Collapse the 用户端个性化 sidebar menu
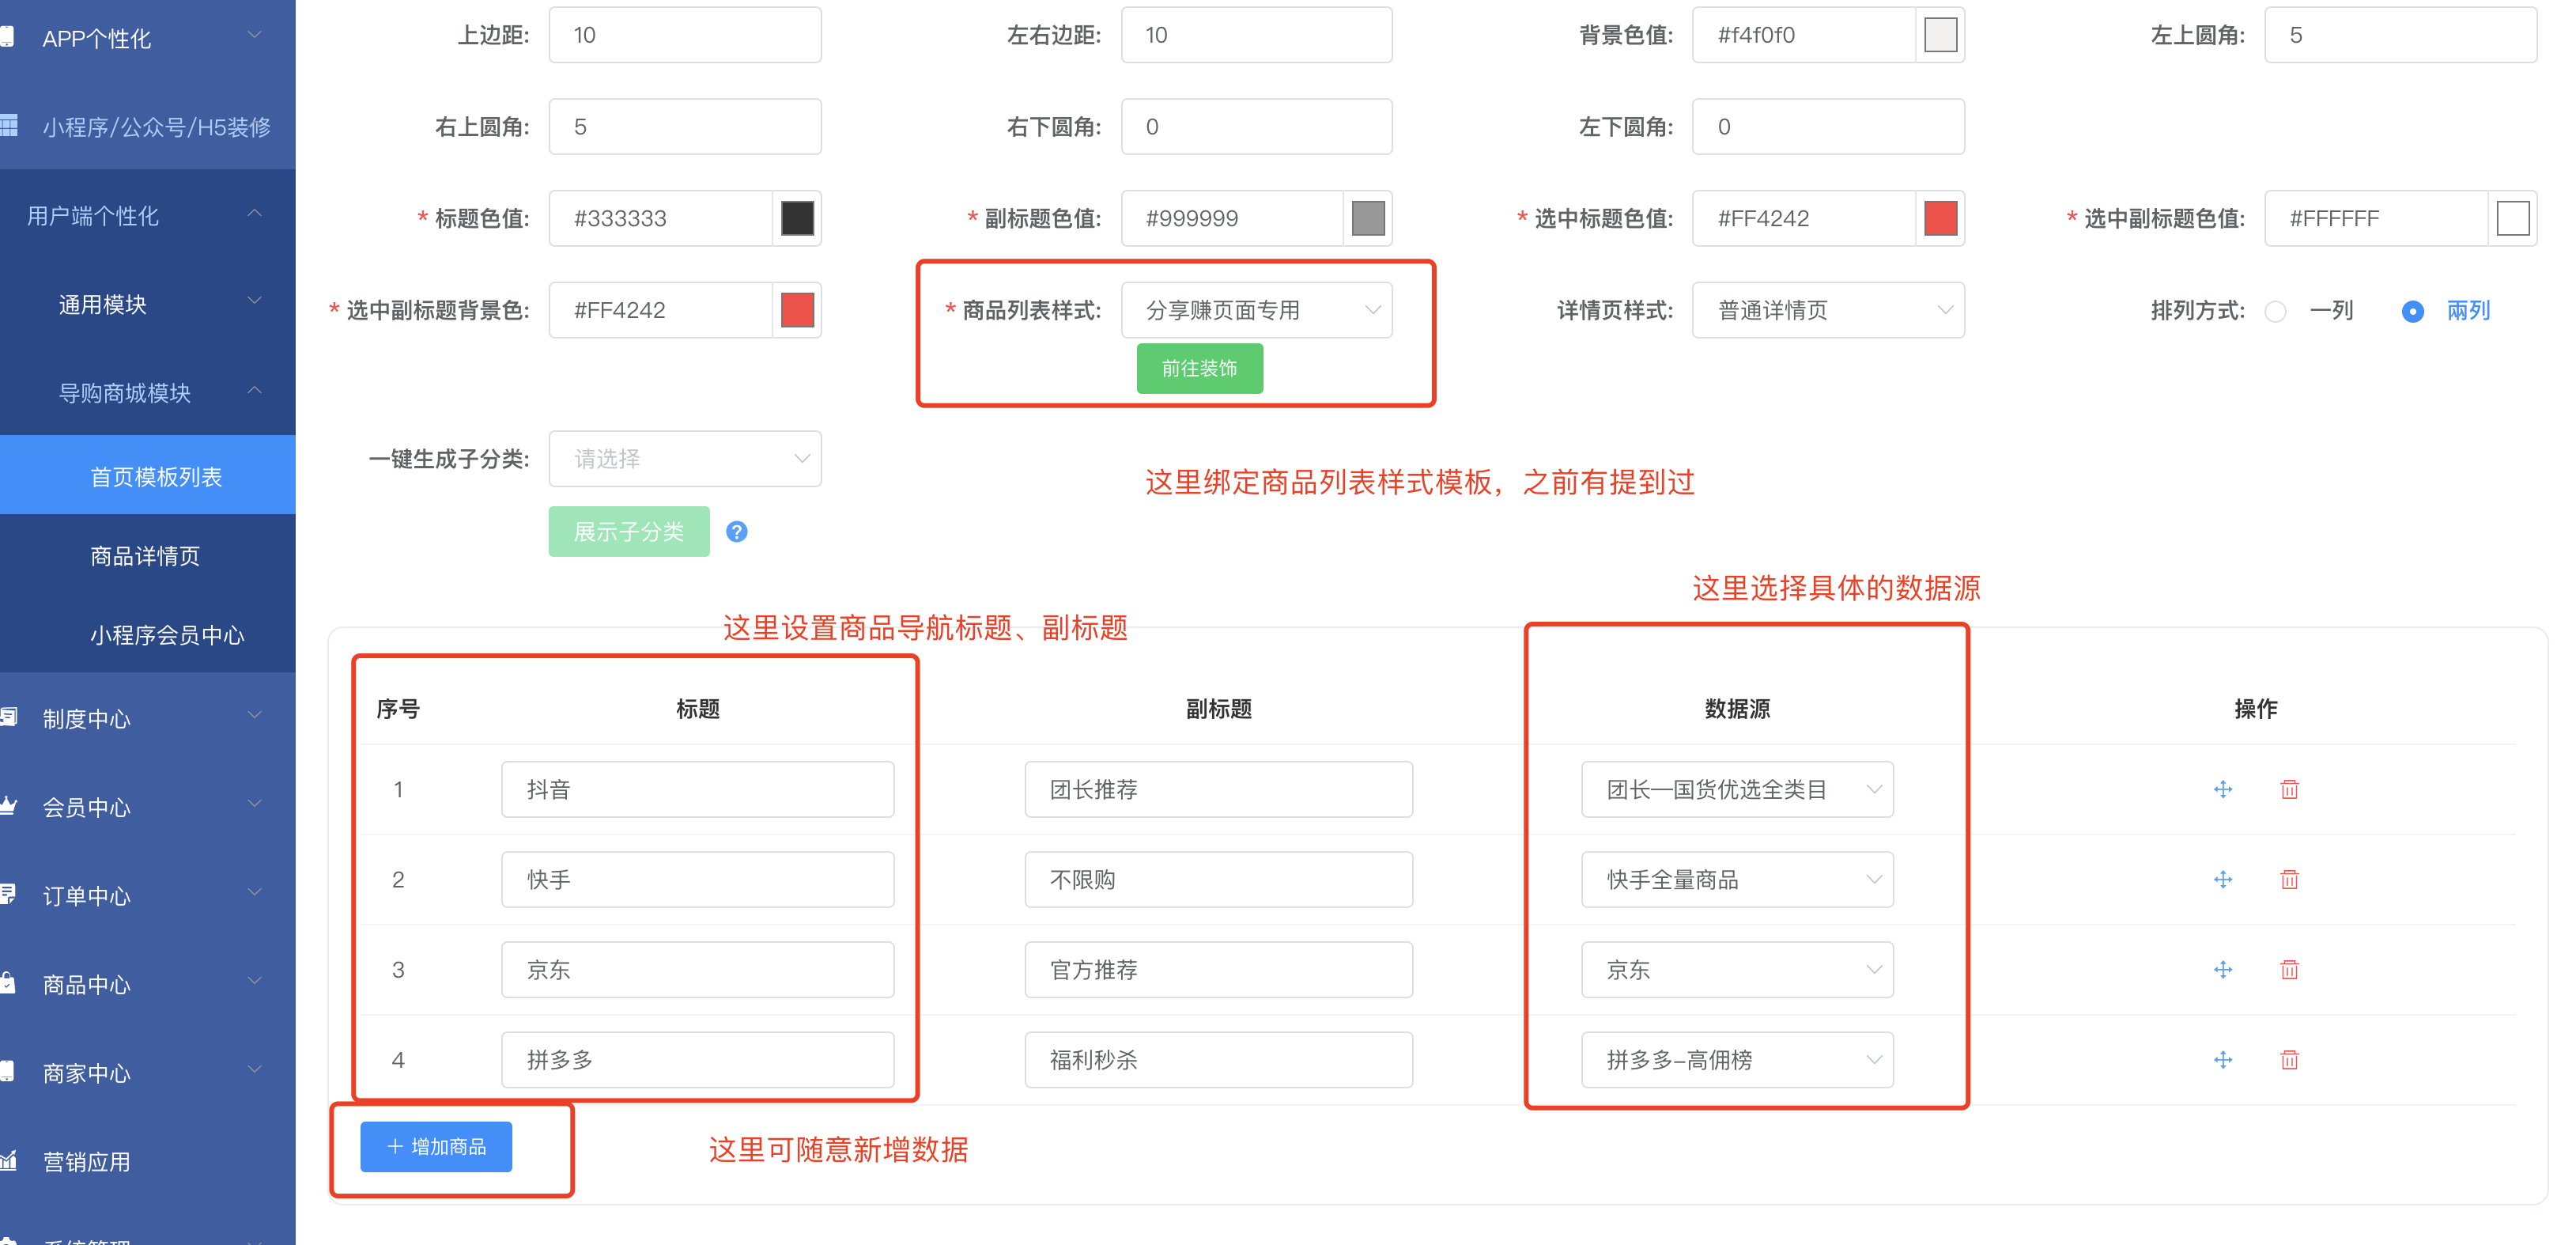Viewport: 2576px width, 1245px height. [148, 215]
